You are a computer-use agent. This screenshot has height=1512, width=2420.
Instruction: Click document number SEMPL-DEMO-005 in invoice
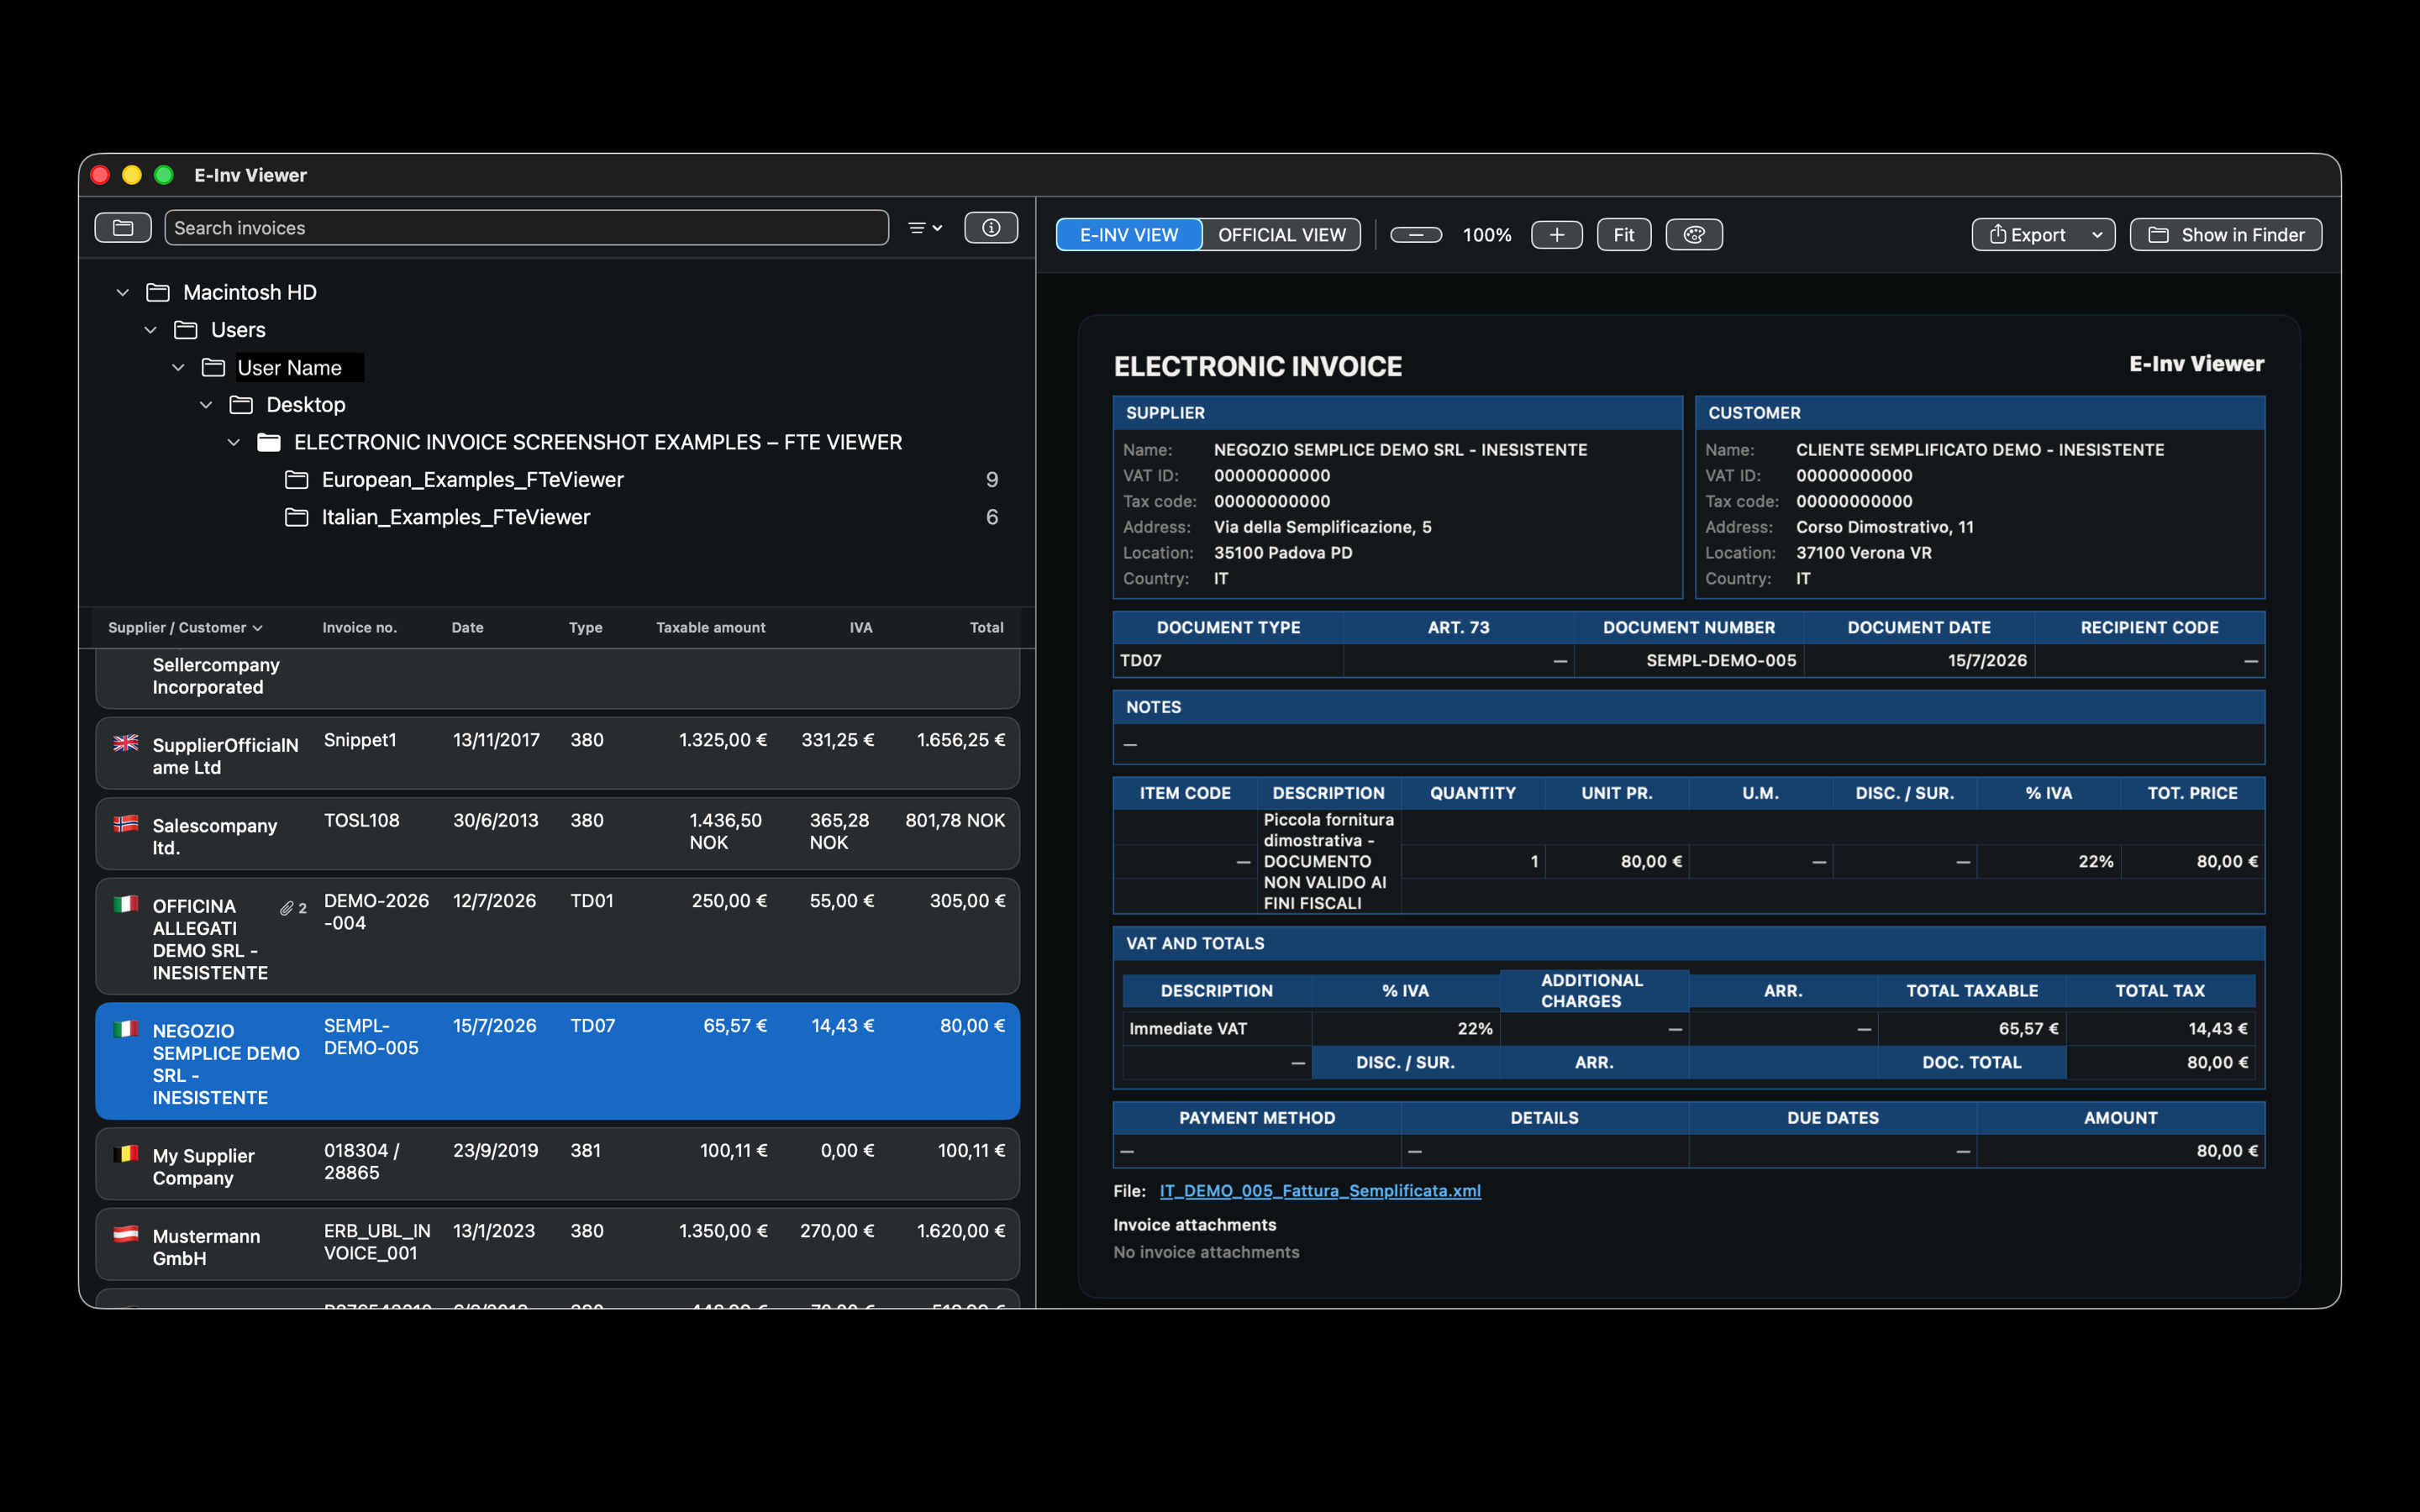pos(1721,661)
